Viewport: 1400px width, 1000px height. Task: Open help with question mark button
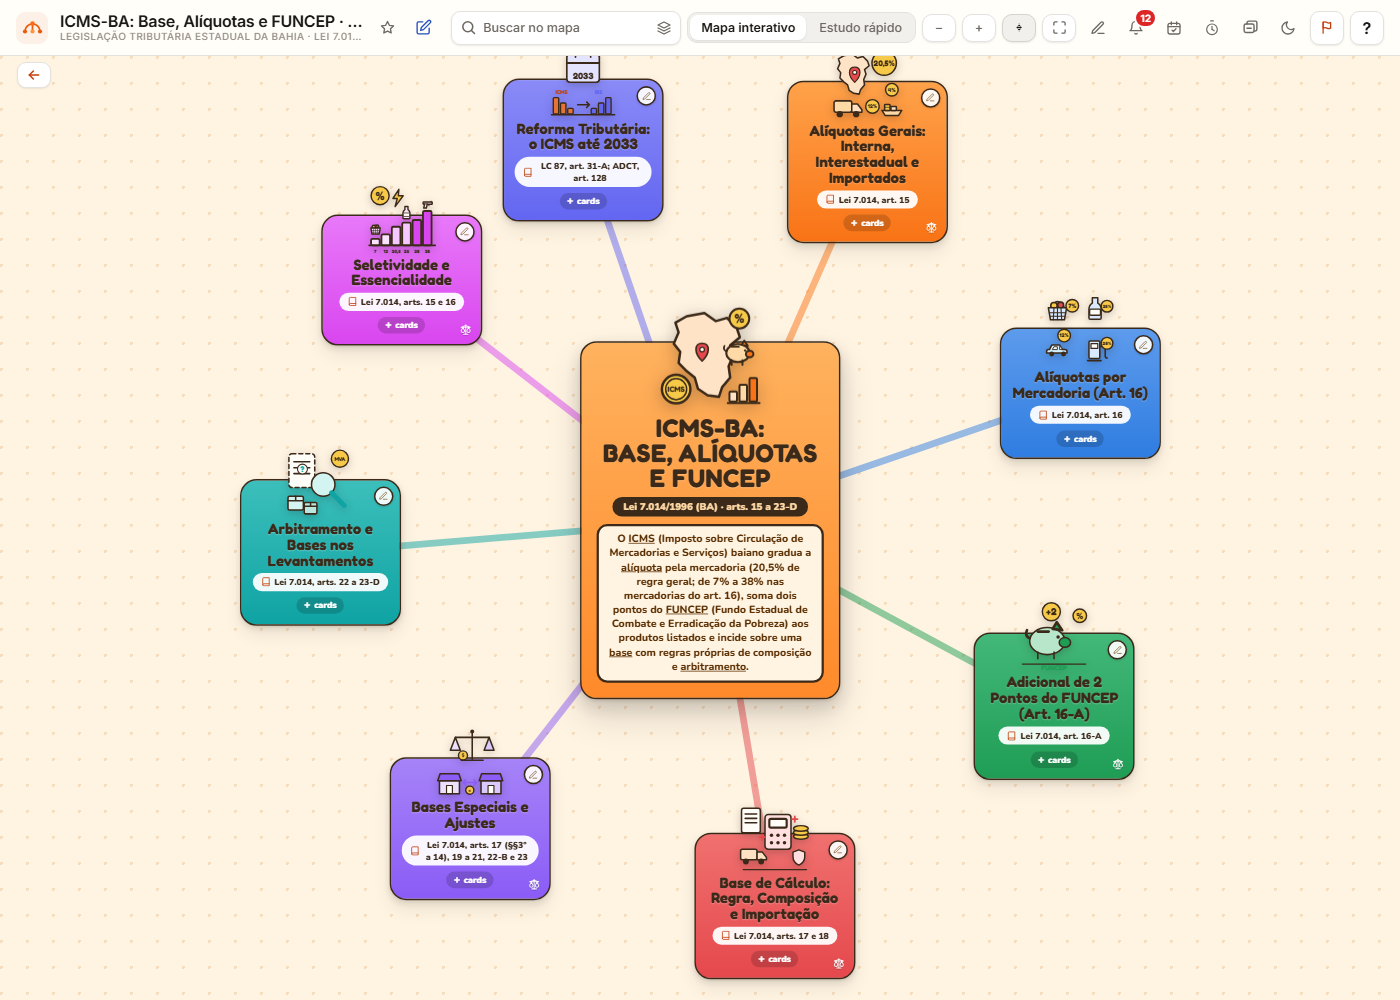click(1367, 28)
